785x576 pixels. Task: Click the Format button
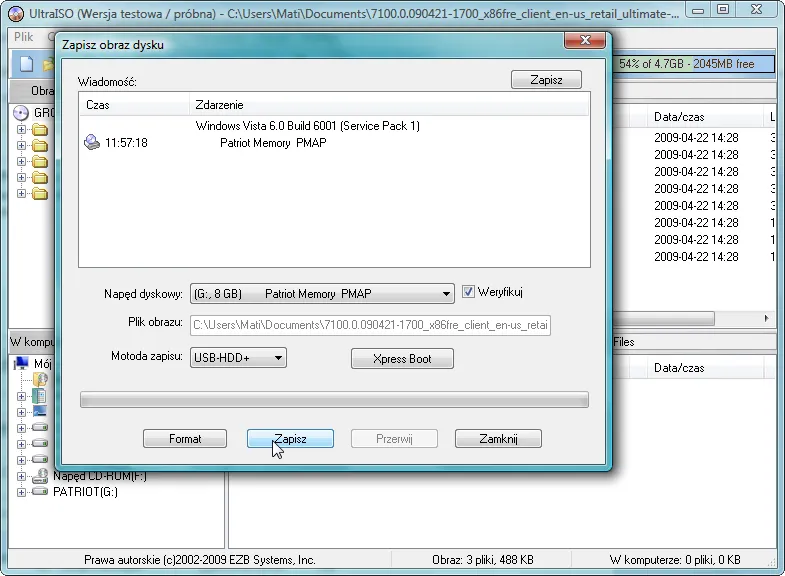(x=185, y=439)
